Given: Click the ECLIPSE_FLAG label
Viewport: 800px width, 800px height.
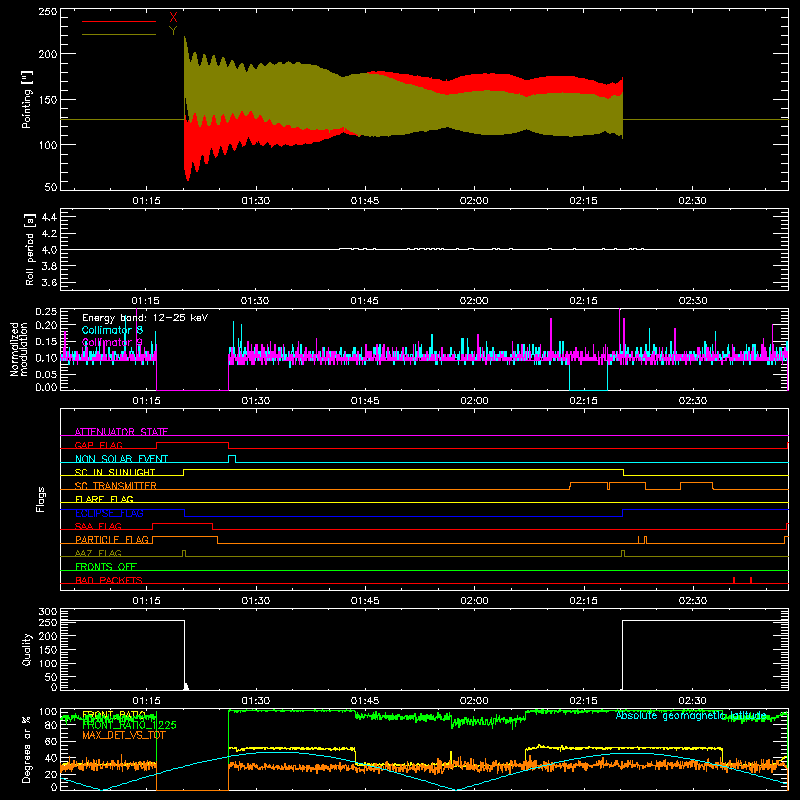Looking at the screenshot, I should [109, 513].
